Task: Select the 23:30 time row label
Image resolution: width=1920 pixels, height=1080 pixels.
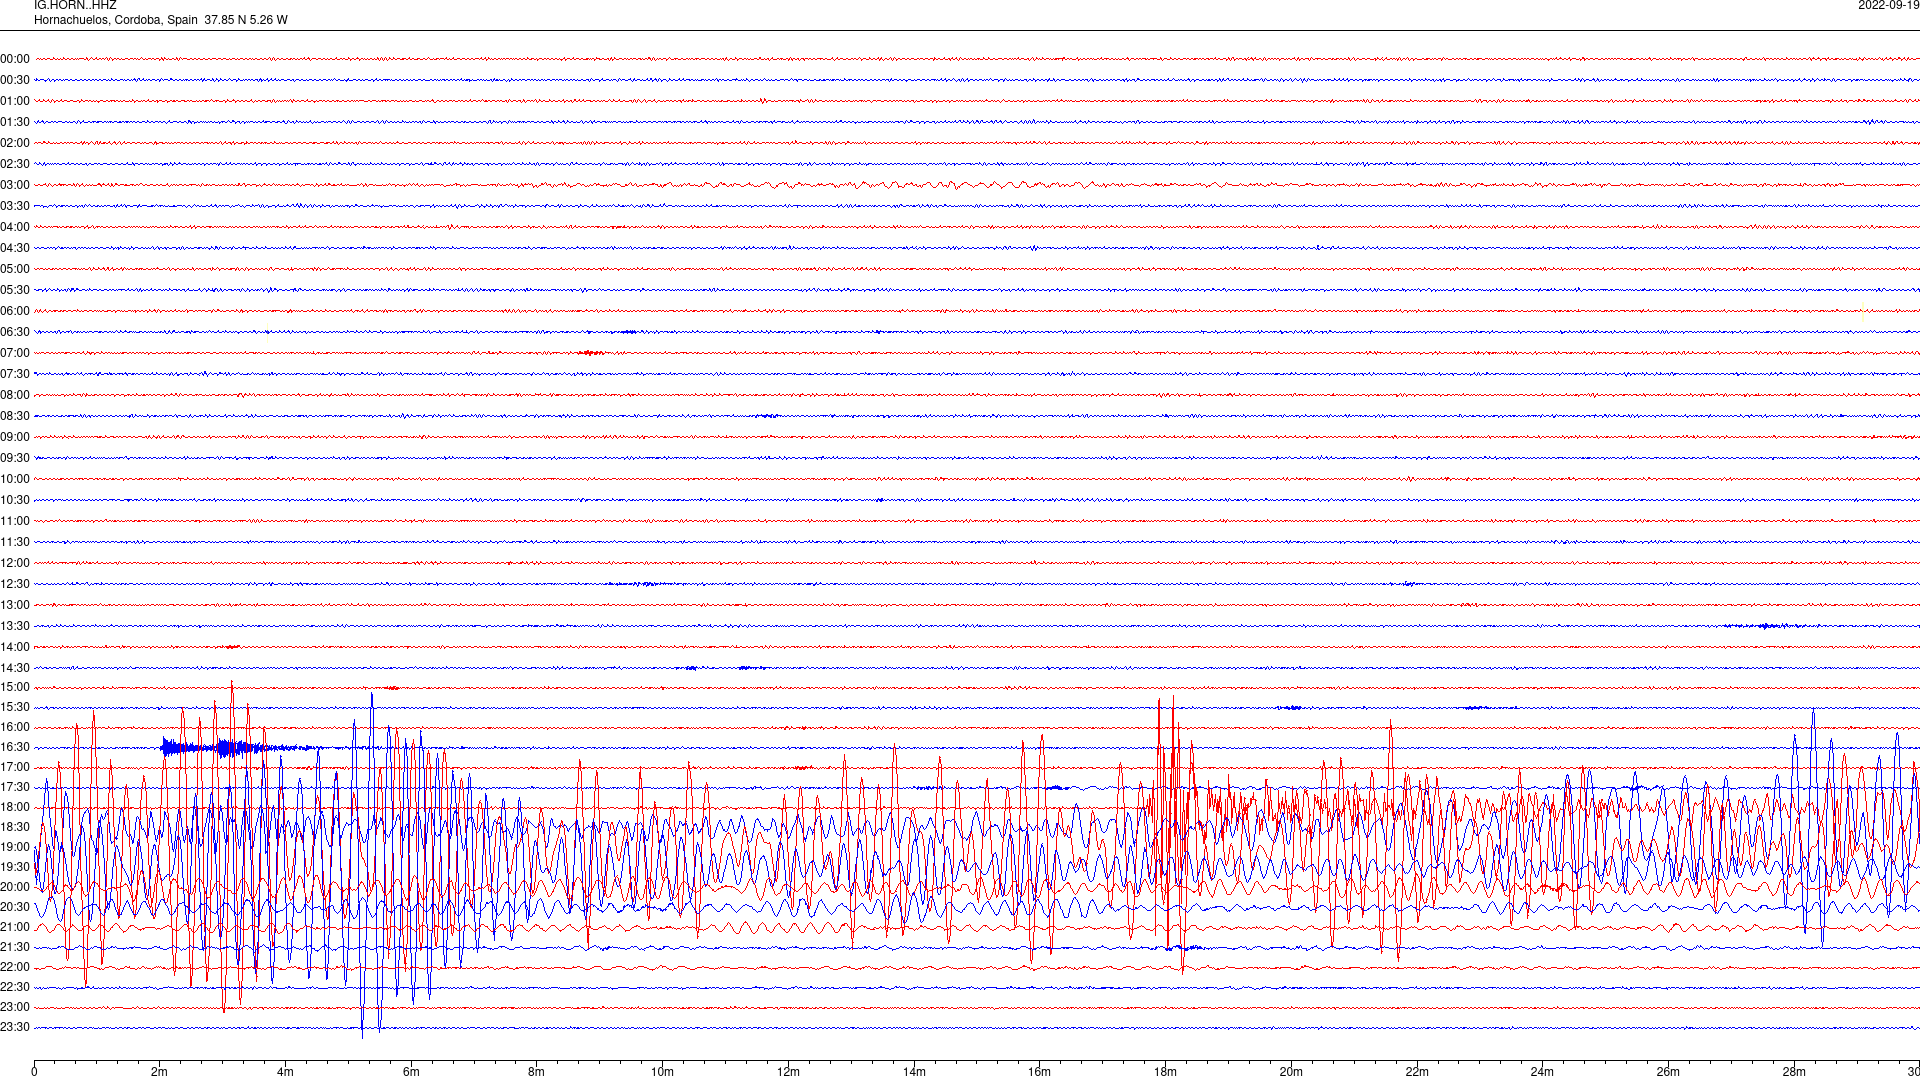Action: 15,1027
